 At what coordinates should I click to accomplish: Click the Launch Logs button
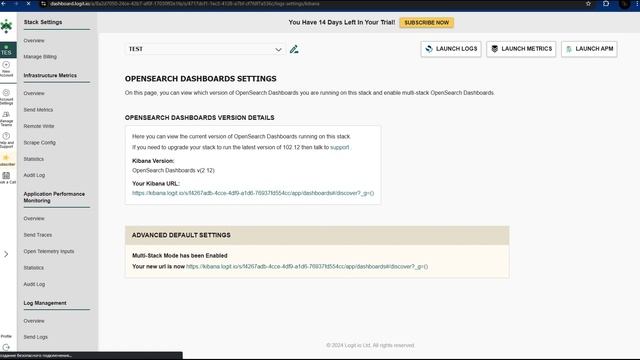pos(451,49)
